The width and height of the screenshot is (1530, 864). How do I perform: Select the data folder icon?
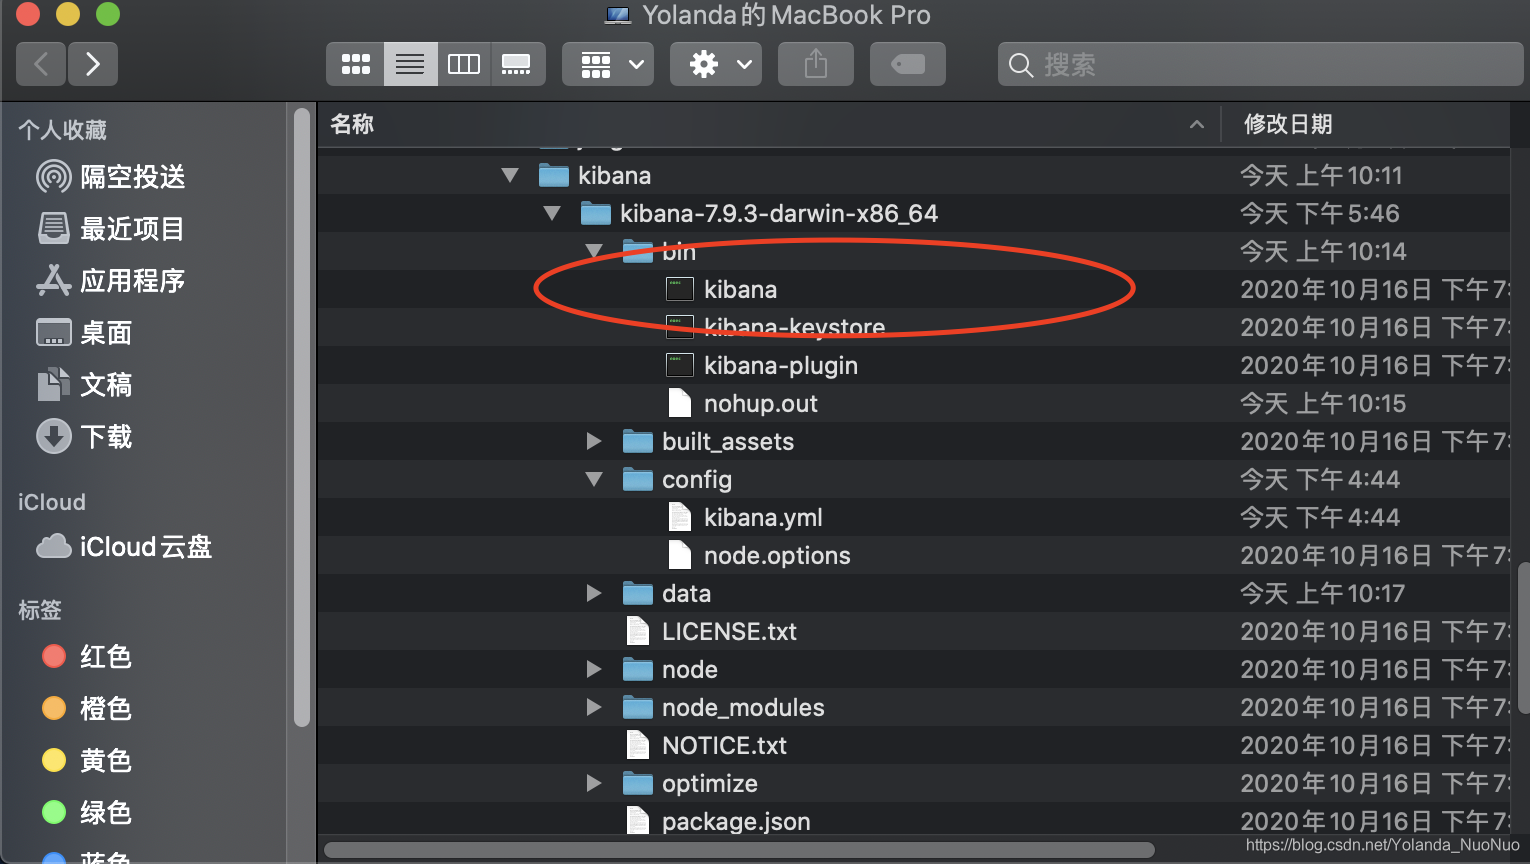point(638,594)
